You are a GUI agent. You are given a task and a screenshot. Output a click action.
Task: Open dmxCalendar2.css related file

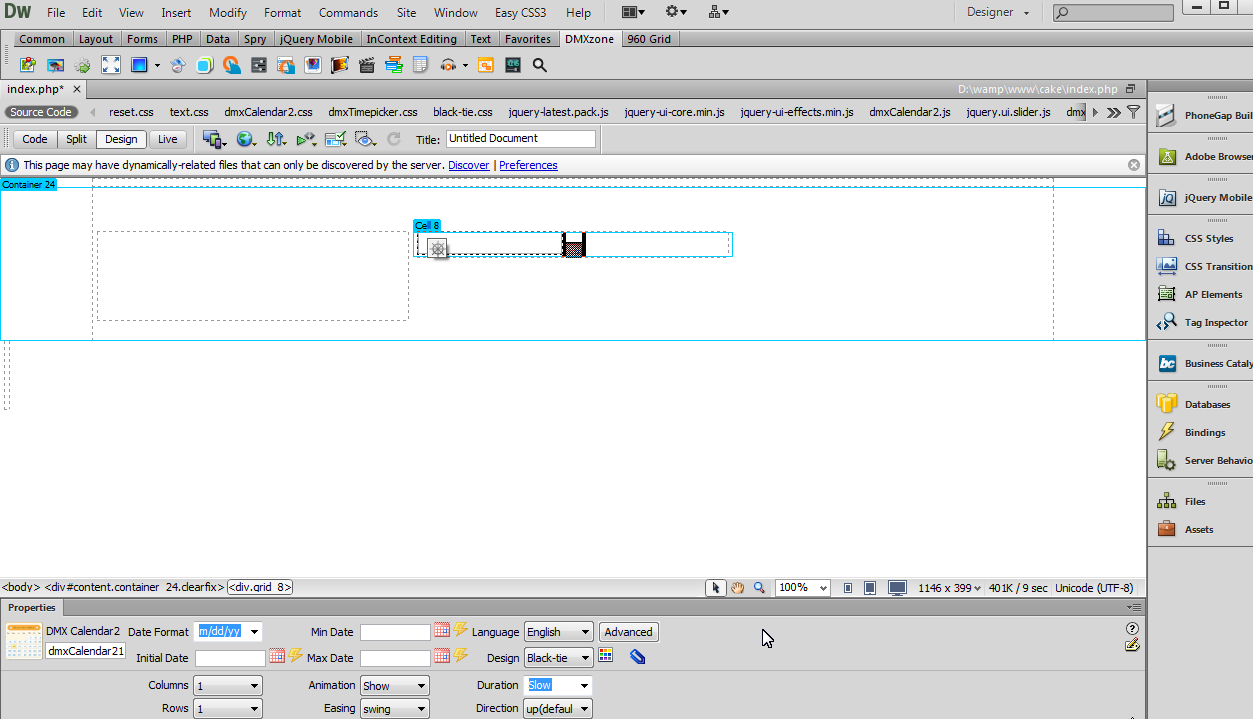268,112
